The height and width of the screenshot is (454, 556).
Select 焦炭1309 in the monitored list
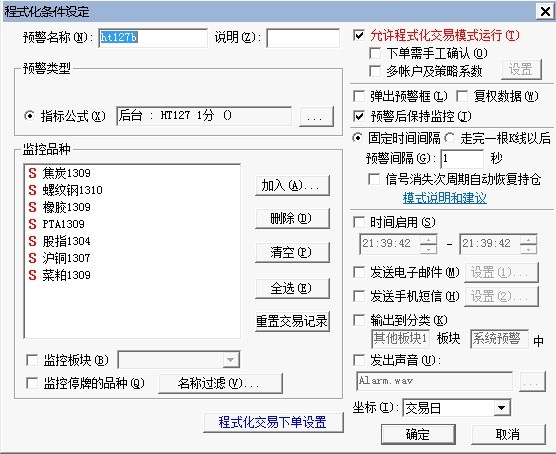[66, 173]
